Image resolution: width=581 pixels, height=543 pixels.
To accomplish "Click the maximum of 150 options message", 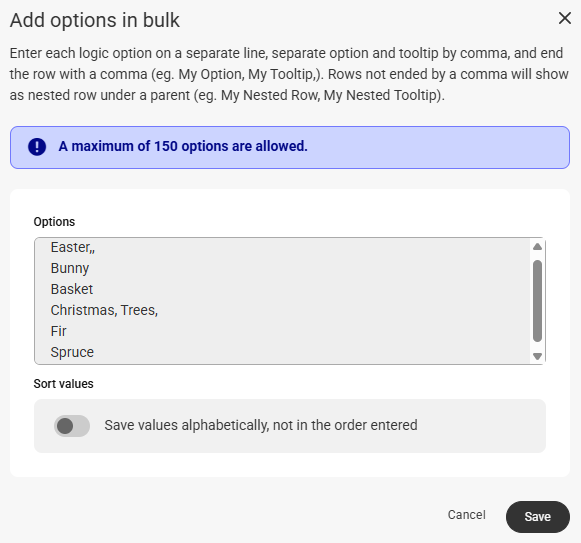I will 183,146.
